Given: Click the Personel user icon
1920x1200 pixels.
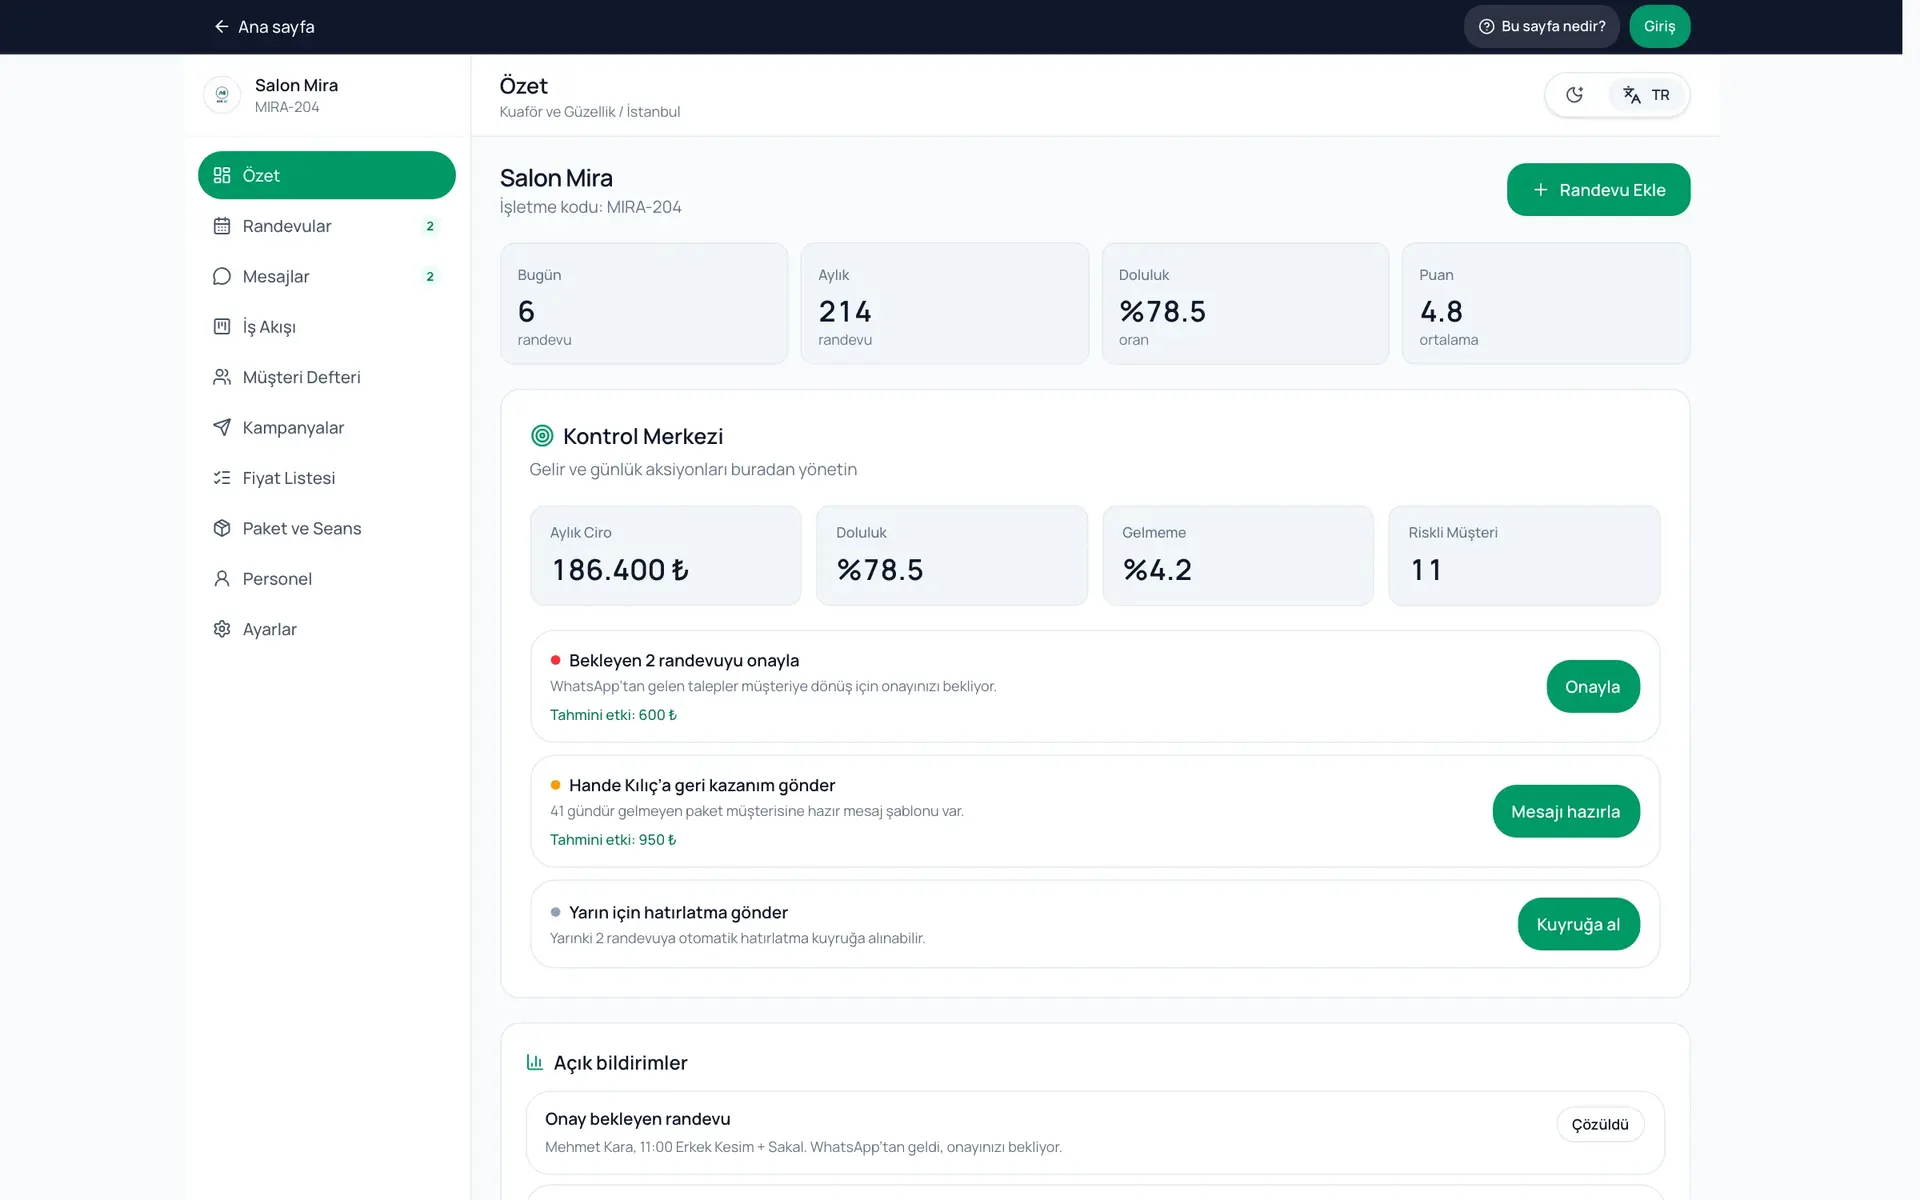Looking at the screenshot, I should (x=222, y=578).
